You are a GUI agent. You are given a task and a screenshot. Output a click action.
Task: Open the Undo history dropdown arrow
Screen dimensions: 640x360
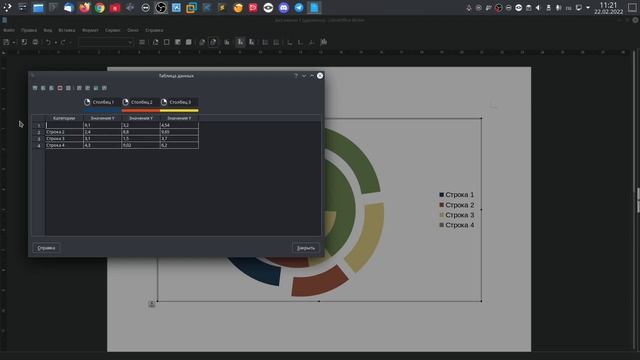click(x=56, y=42)
